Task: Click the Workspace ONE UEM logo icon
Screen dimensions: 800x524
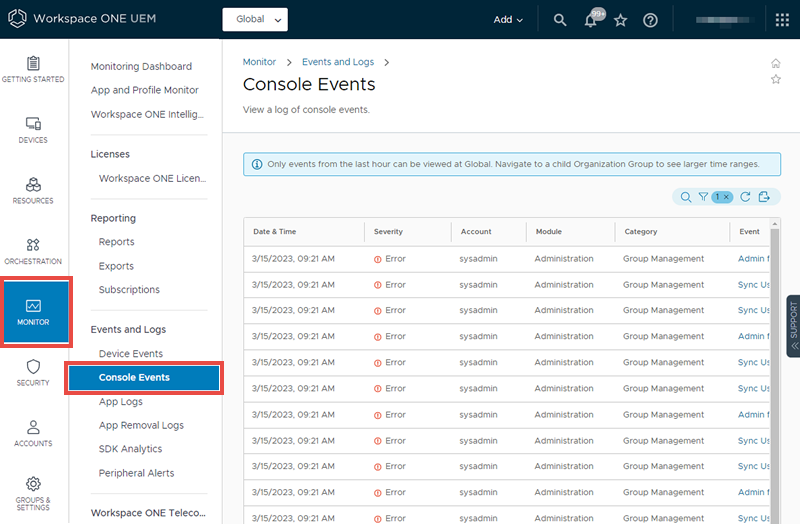Action: [17, 18]
